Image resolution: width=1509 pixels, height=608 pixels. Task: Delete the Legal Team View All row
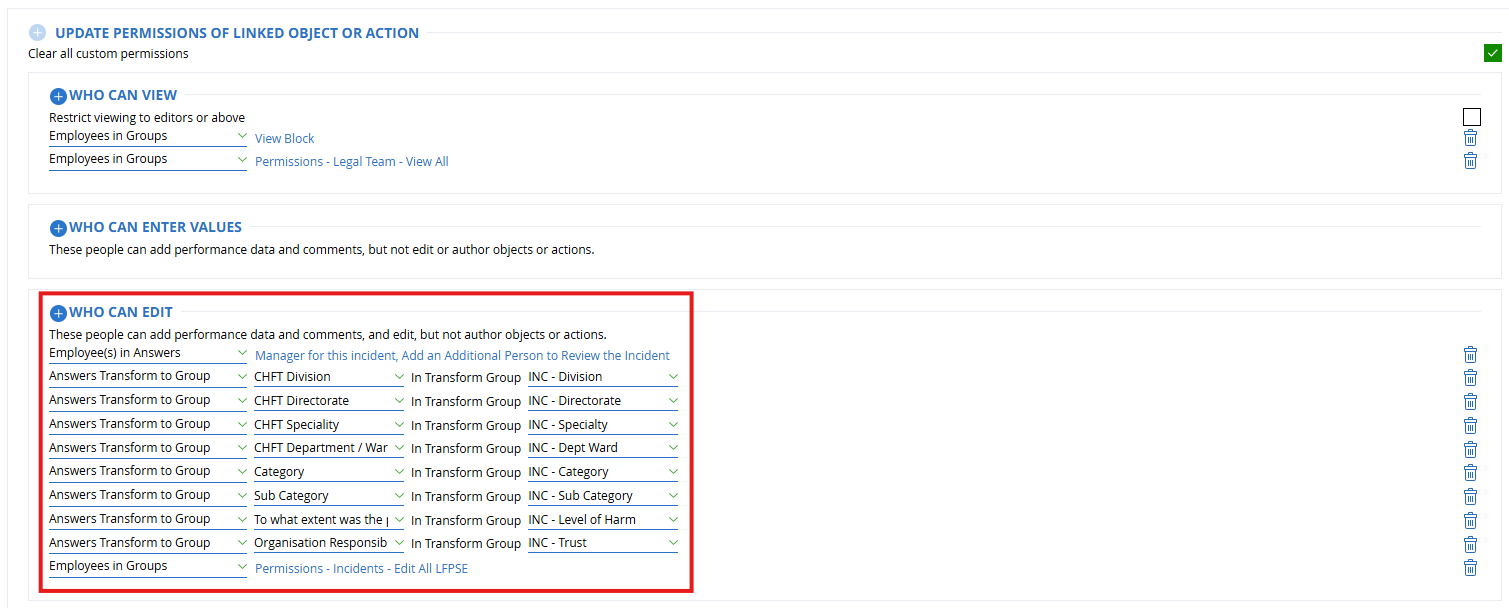1470,161
